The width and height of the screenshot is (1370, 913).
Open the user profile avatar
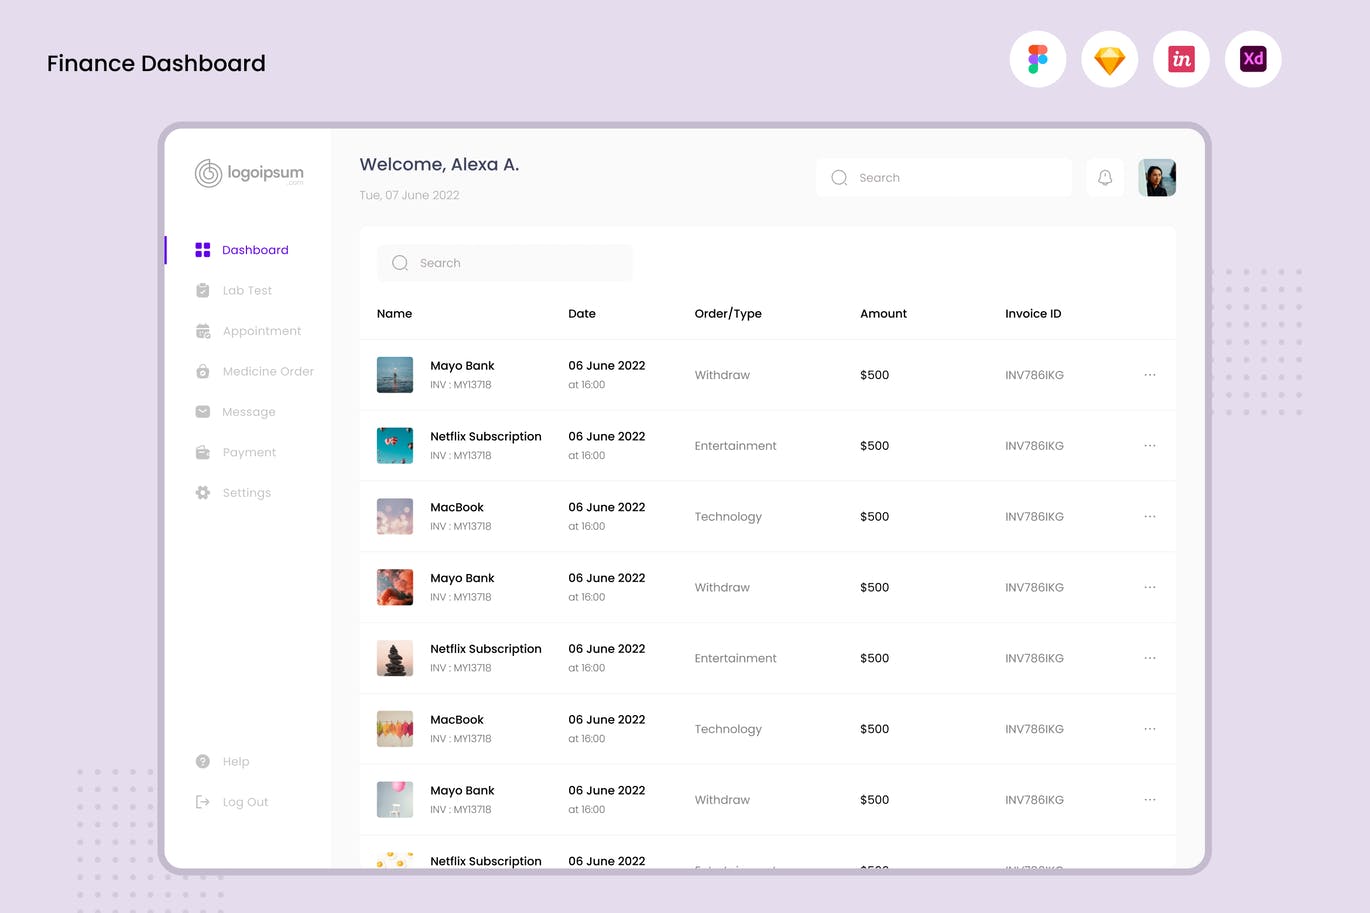pyautogui.click(x=1157, y=177)
